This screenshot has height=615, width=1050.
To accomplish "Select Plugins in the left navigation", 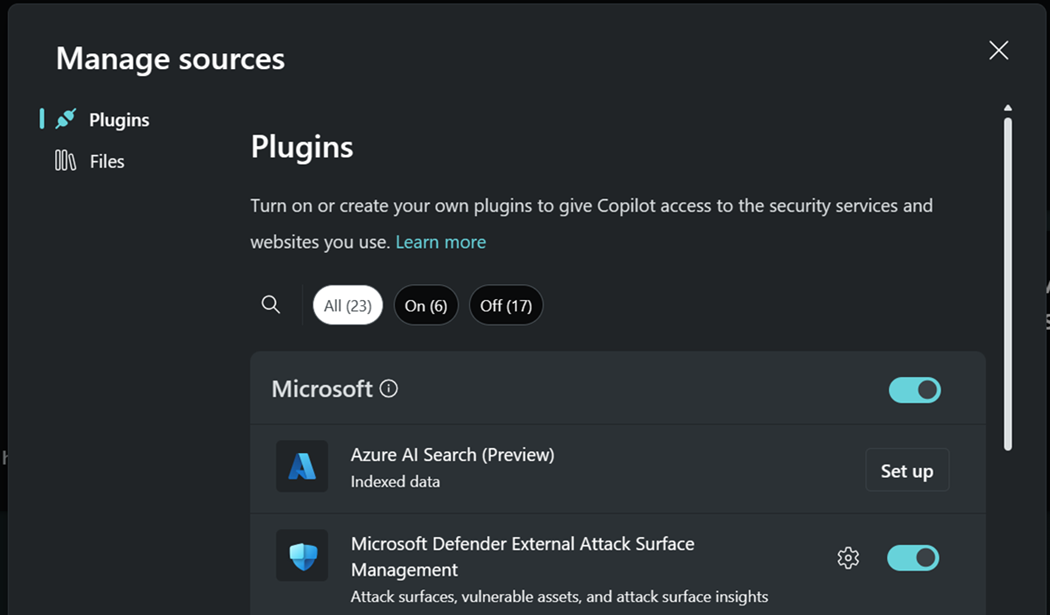I will (x=120, y=118).
